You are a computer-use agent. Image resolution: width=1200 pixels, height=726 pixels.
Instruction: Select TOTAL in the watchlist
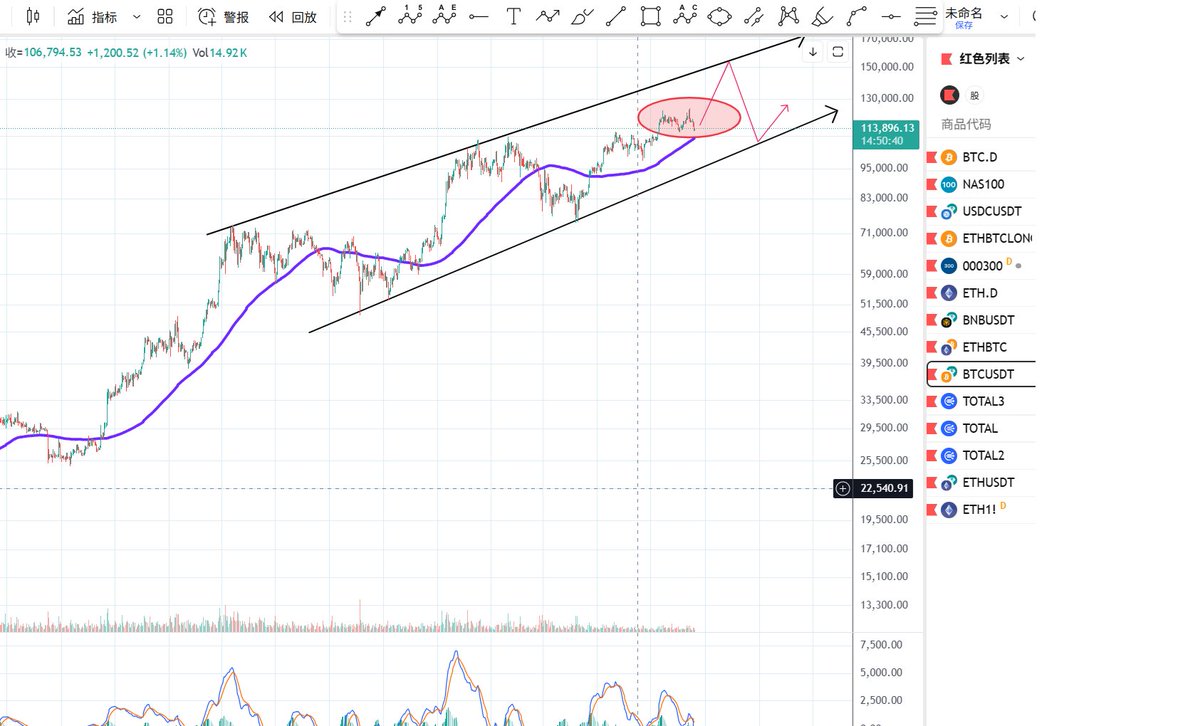(981, 428)
